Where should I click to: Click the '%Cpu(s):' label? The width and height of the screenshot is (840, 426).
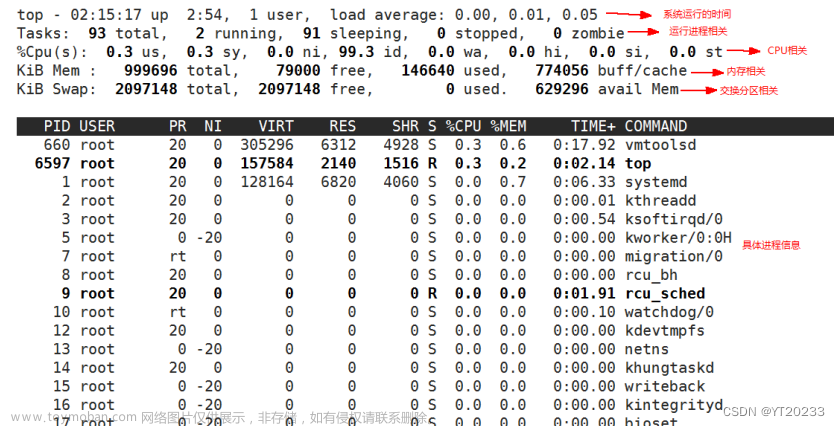52,52
